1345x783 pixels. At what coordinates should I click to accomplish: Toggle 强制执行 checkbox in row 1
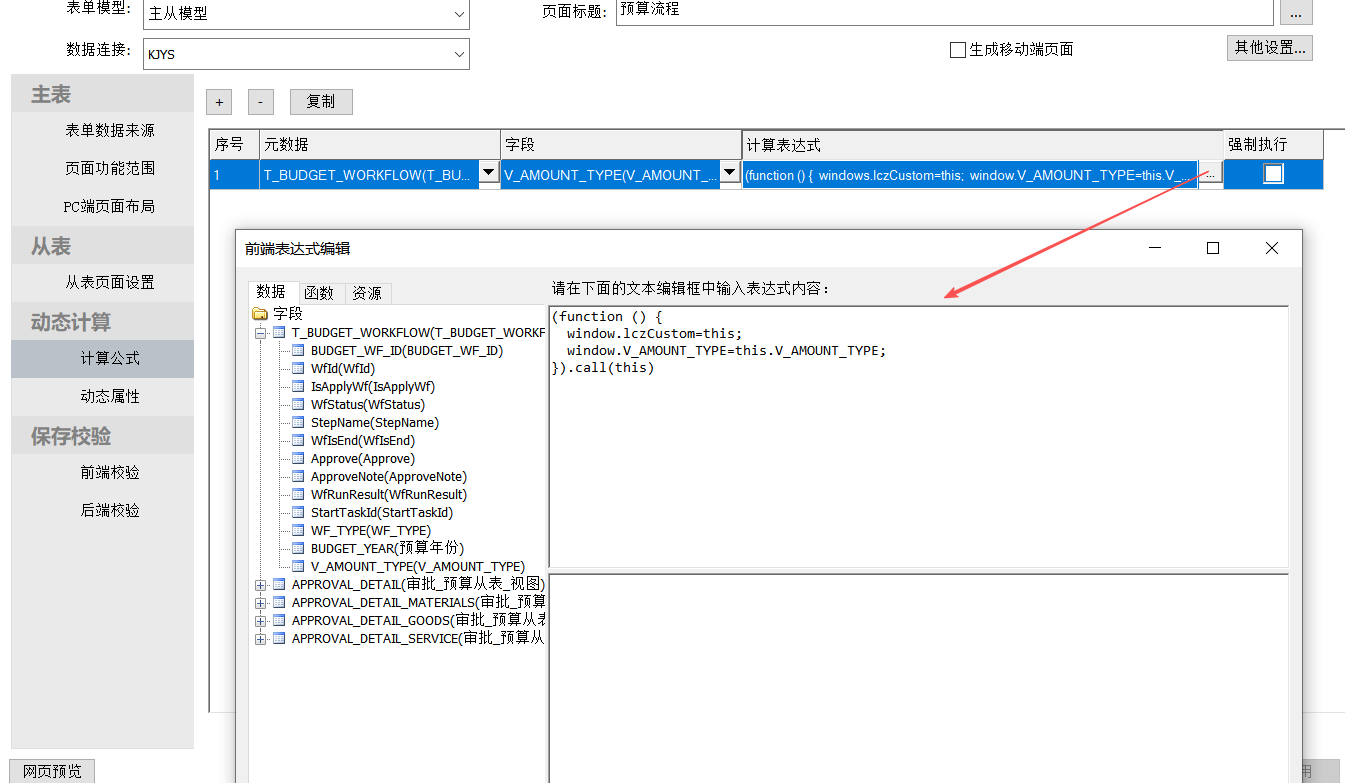(x=1273, y=174)
